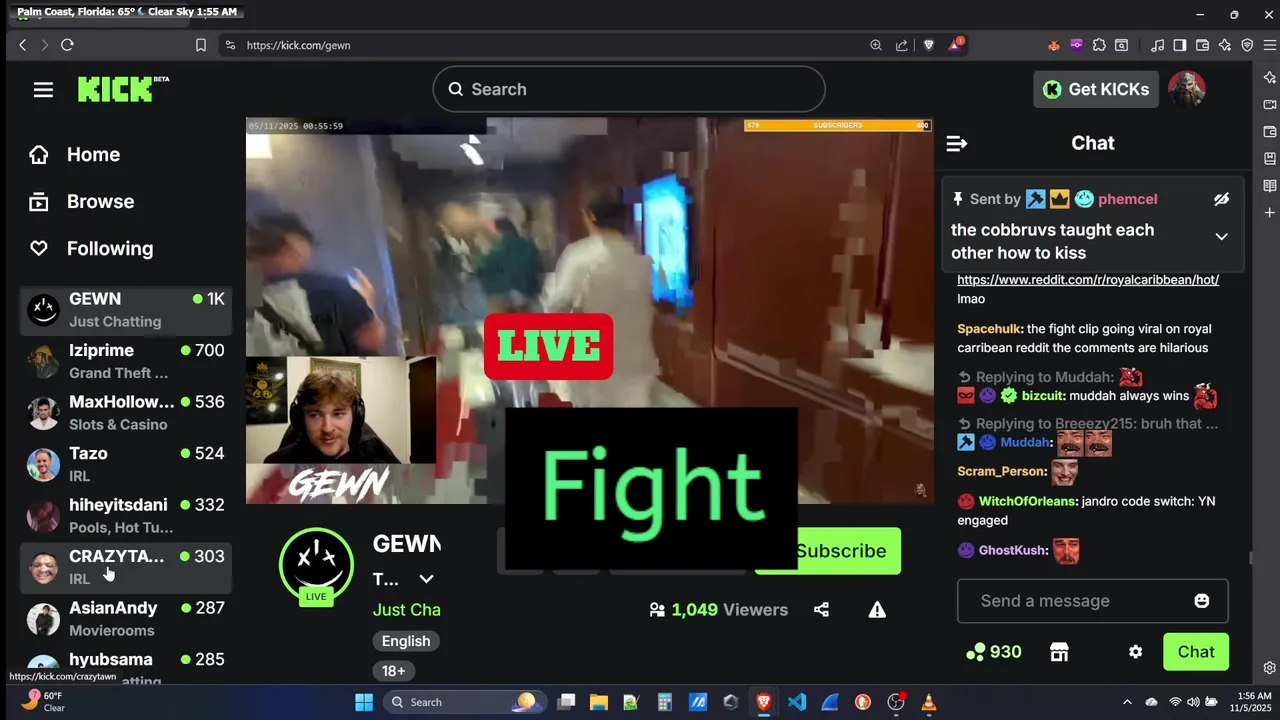
Task: Click username WitchOfOrleans in chat
Action: click(x=1027, y=501)
